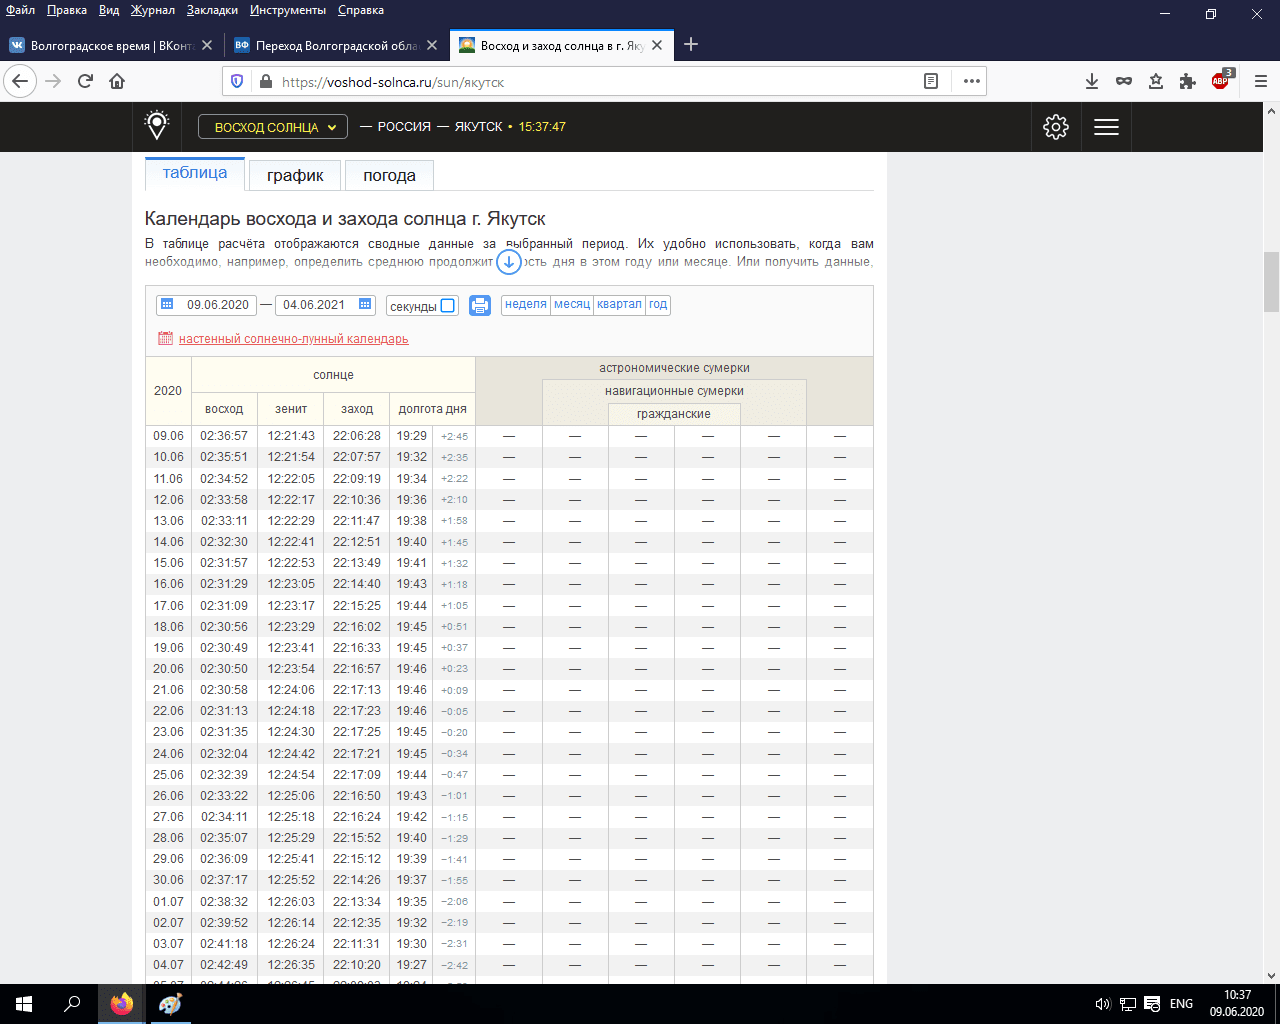Open the Закладки menu

pos(212,10)
